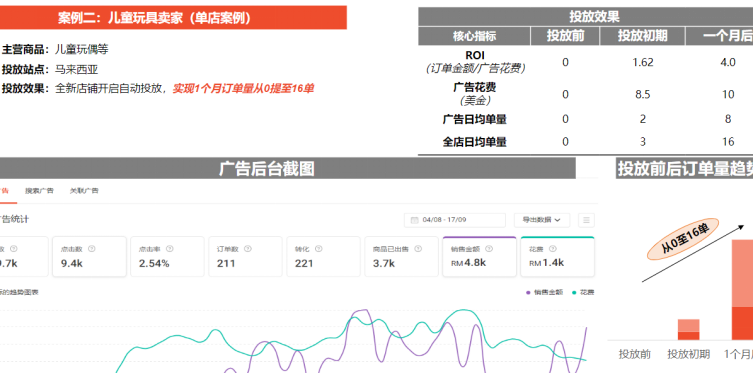Toggle the 花费 RM 1.4k metric card
This screenshot has width=753, height=373.
(x=558, y=256)
